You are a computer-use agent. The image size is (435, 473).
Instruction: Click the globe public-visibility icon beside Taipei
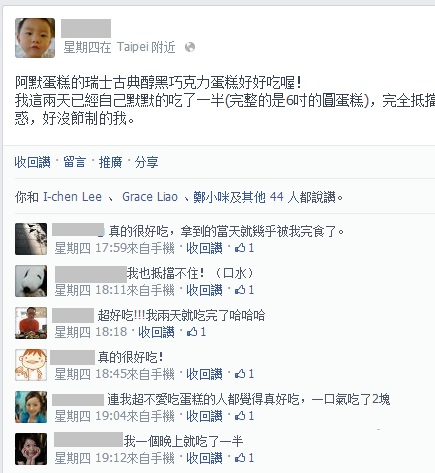pos(190,47)
